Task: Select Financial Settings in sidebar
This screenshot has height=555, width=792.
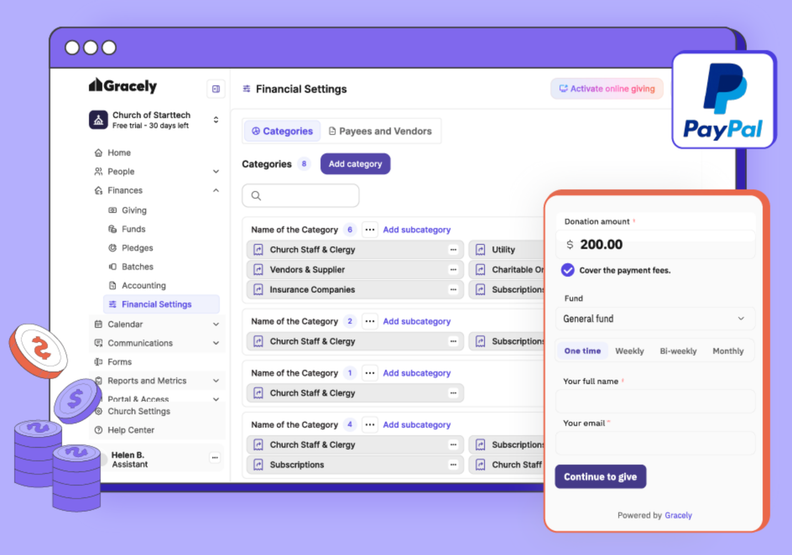Action: [x=162, y=304]
